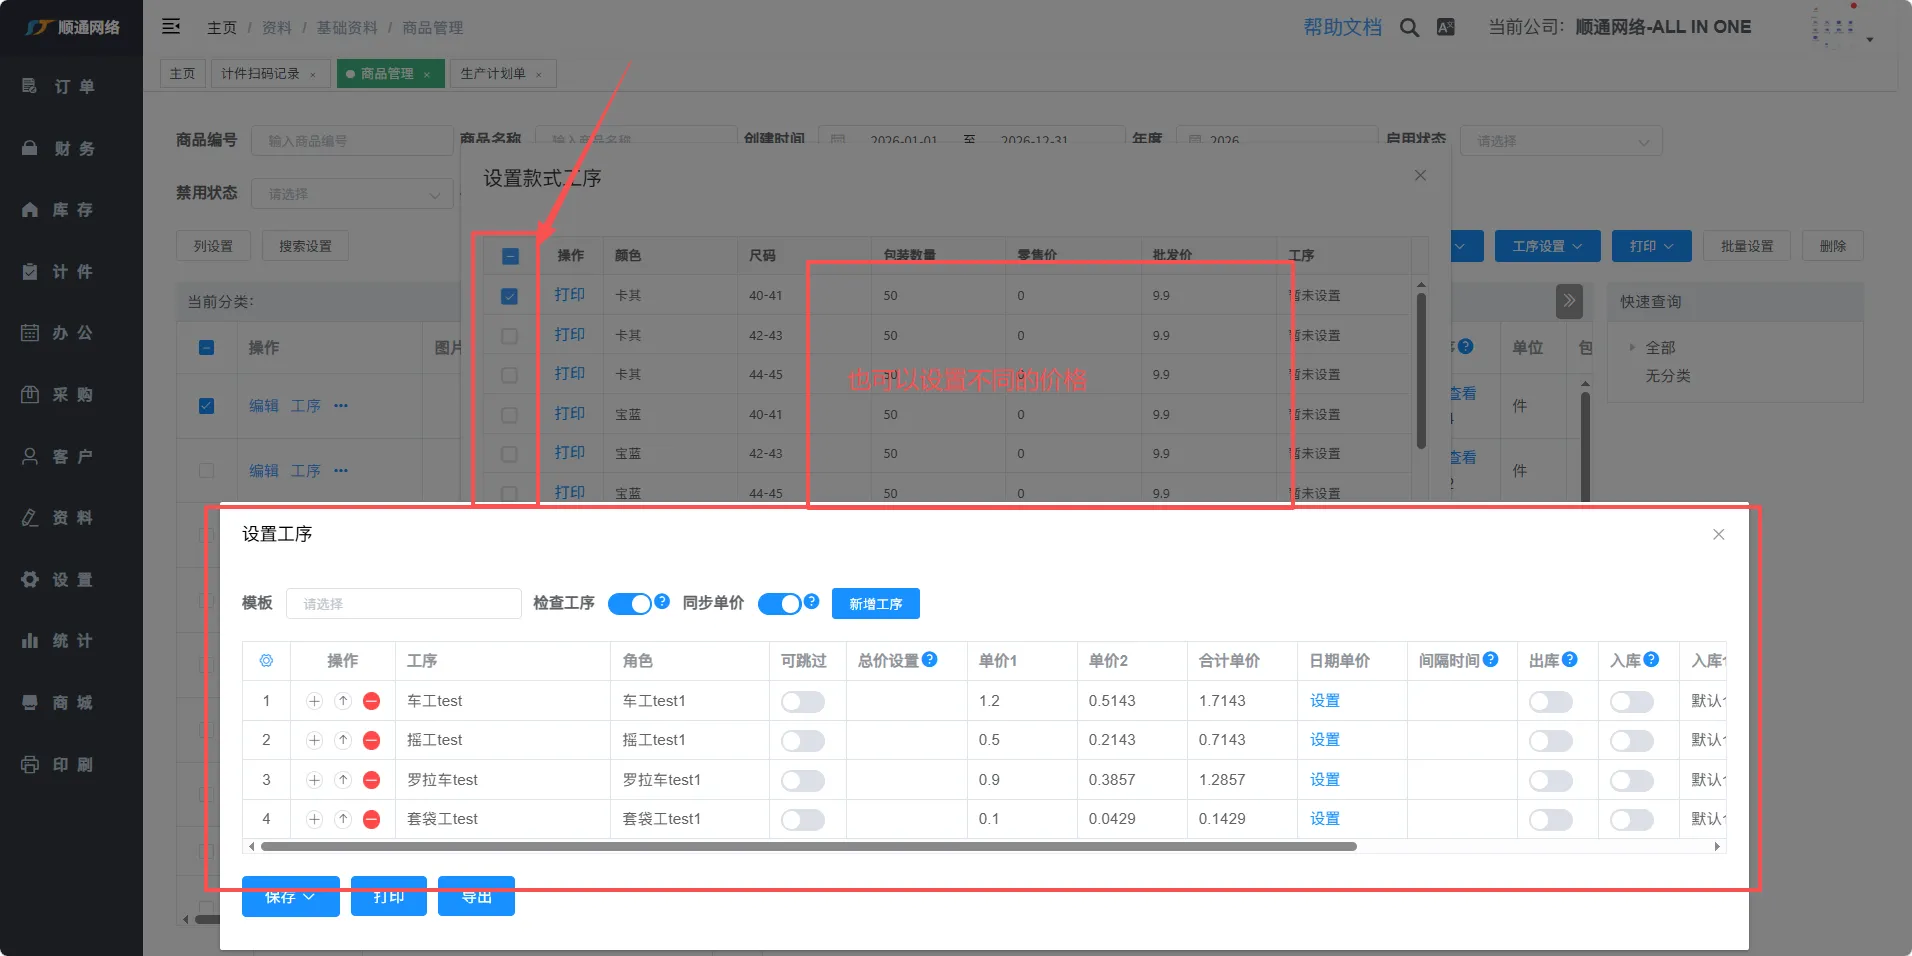Screen dimensions: 1912x956
Task: Expand the 保存 button dropdown
Action: click(309, 897)
